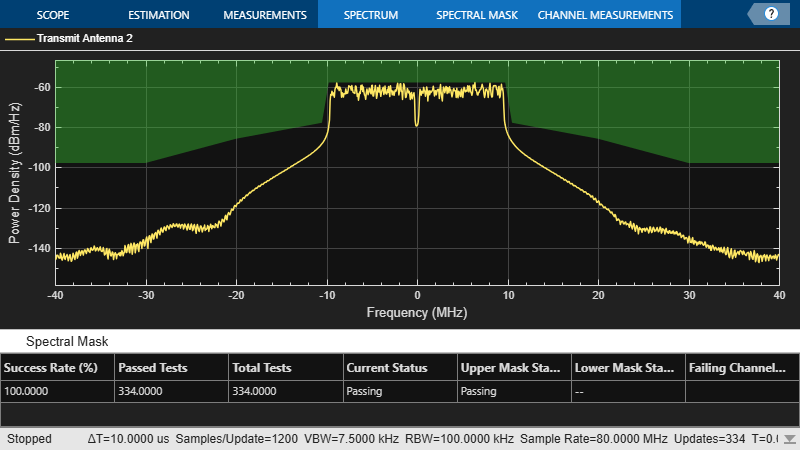The image size is (800, 450).
Task: Click the Upper Mask Status column header
Action: click(x=512, y=367)
